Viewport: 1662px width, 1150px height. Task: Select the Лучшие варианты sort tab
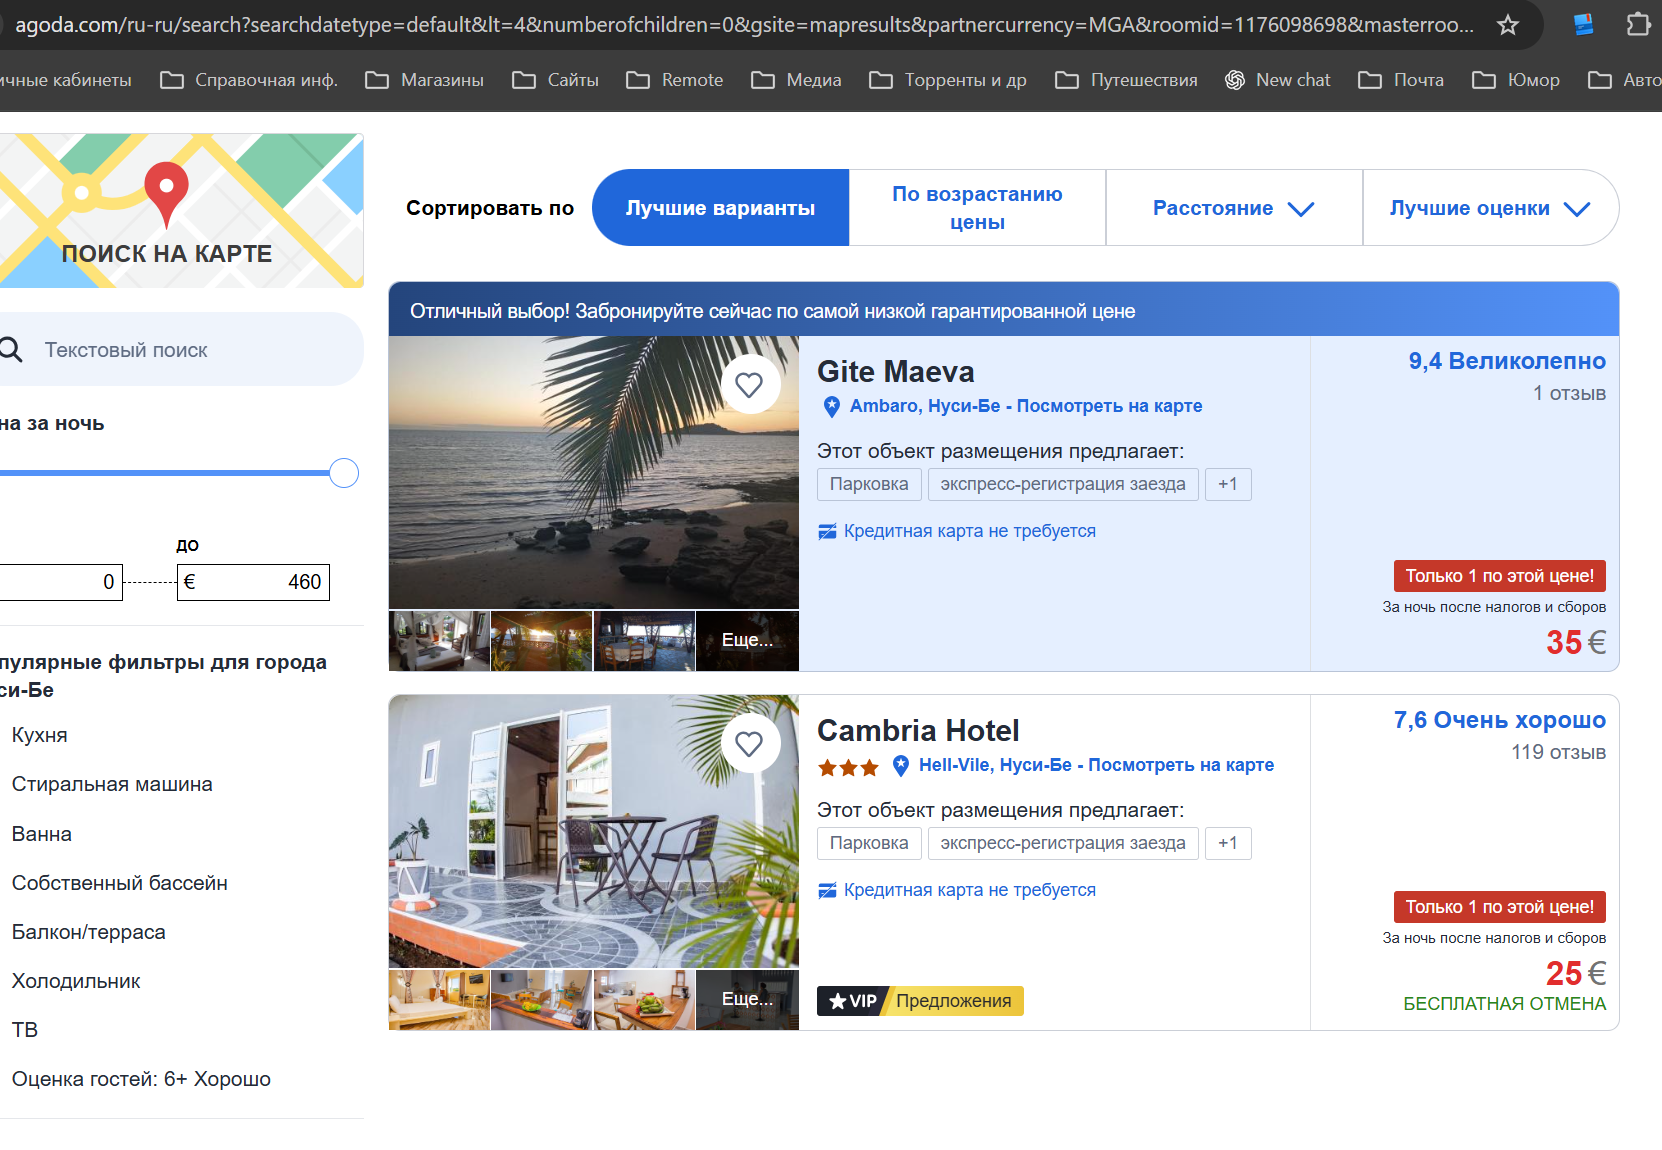click(x=720, y=208)
